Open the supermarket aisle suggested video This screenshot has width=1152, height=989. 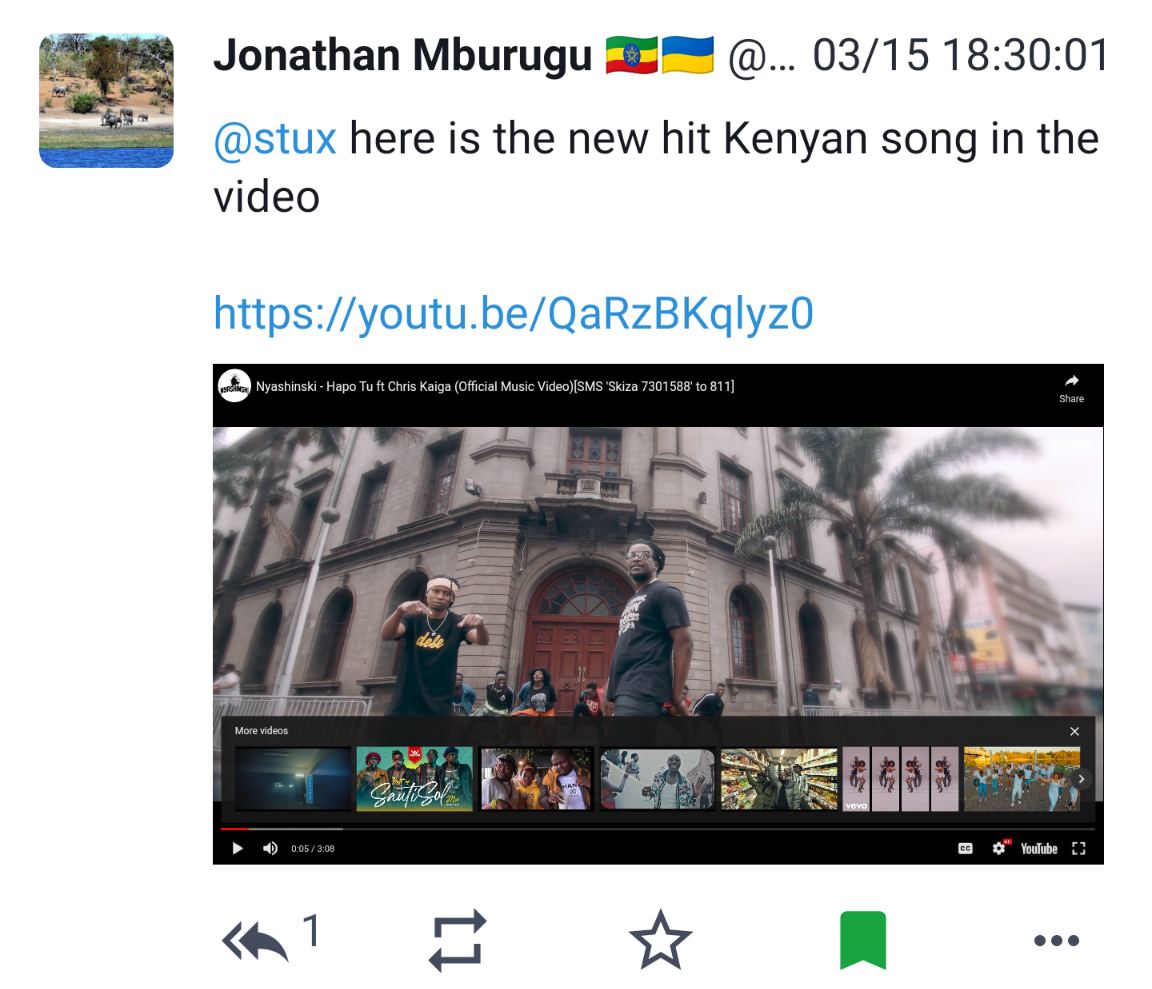click(x=779, y=779)
